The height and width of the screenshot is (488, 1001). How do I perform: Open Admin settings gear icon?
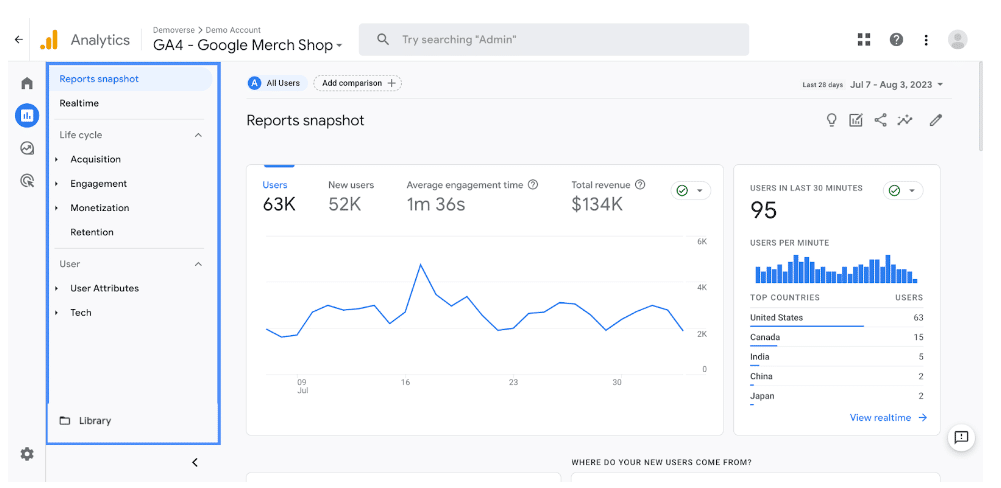coord(27,454)
